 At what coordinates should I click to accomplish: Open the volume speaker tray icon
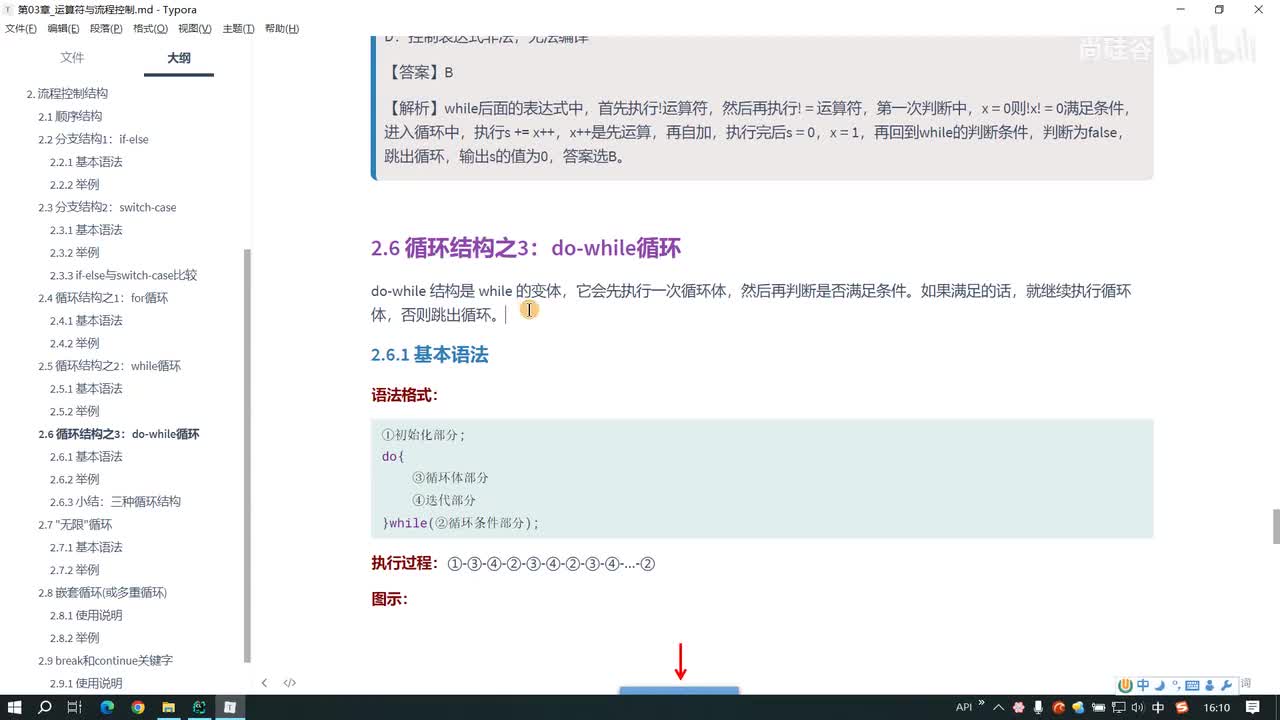coord(1138,707)
